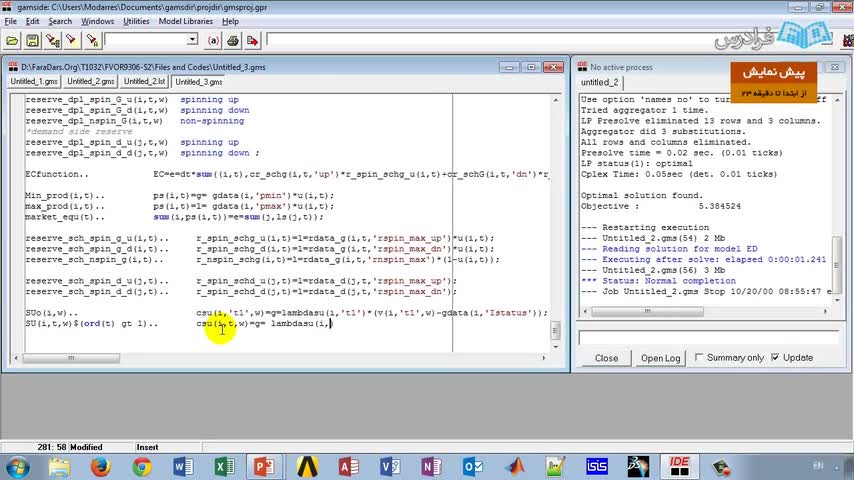Click the '*demand side reserve' comment line
Viewport: 854px width, 480px height.
pos(79,131)
